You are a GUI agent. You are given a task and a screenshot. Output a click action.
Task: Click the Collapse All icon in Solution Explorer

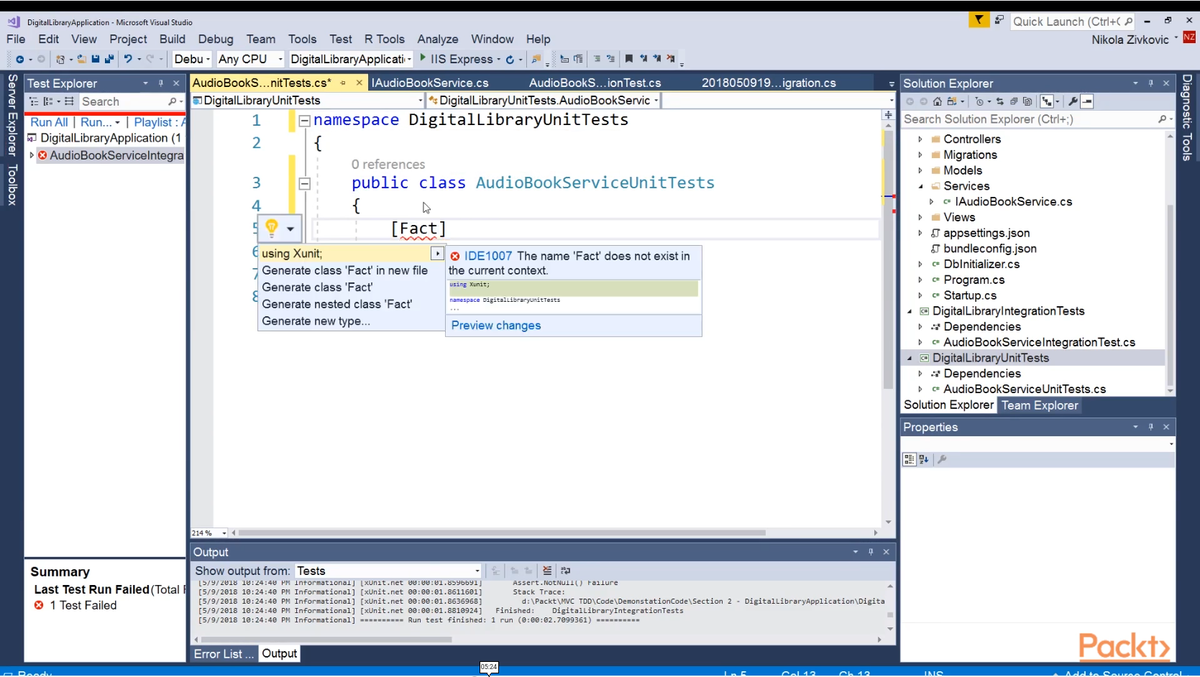pyautogui.click(x=1014, y=101)
